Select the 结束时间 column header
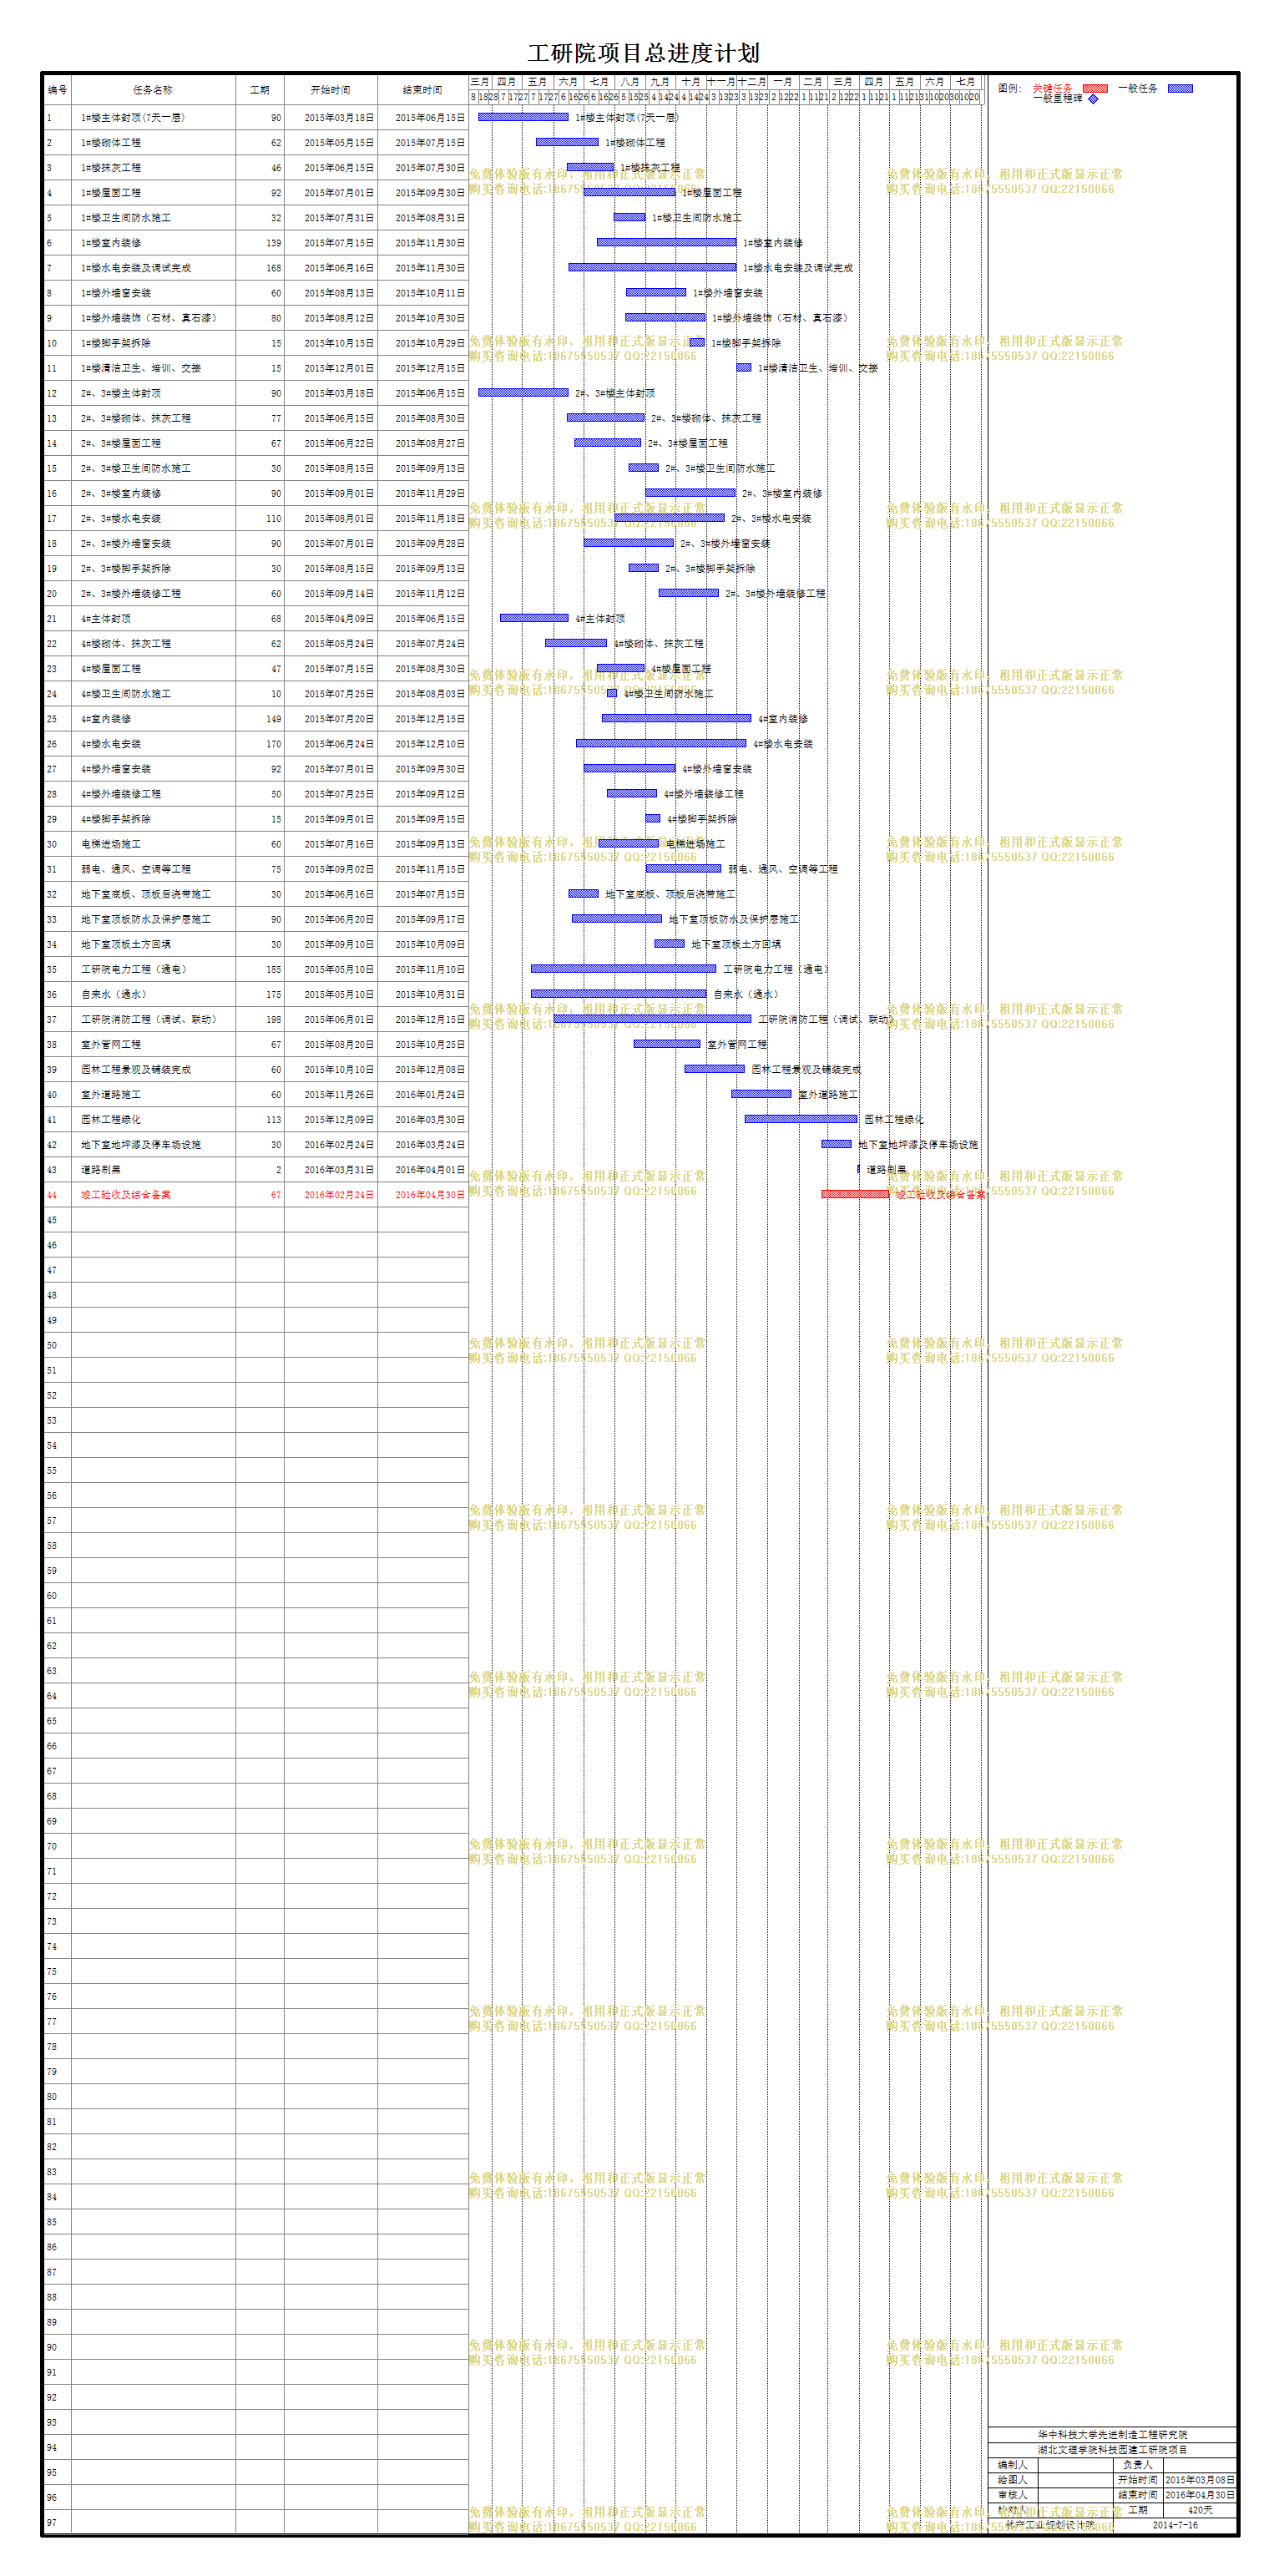The height and width of the screenshot is (2576, 1279). click(x=423, y=90)
